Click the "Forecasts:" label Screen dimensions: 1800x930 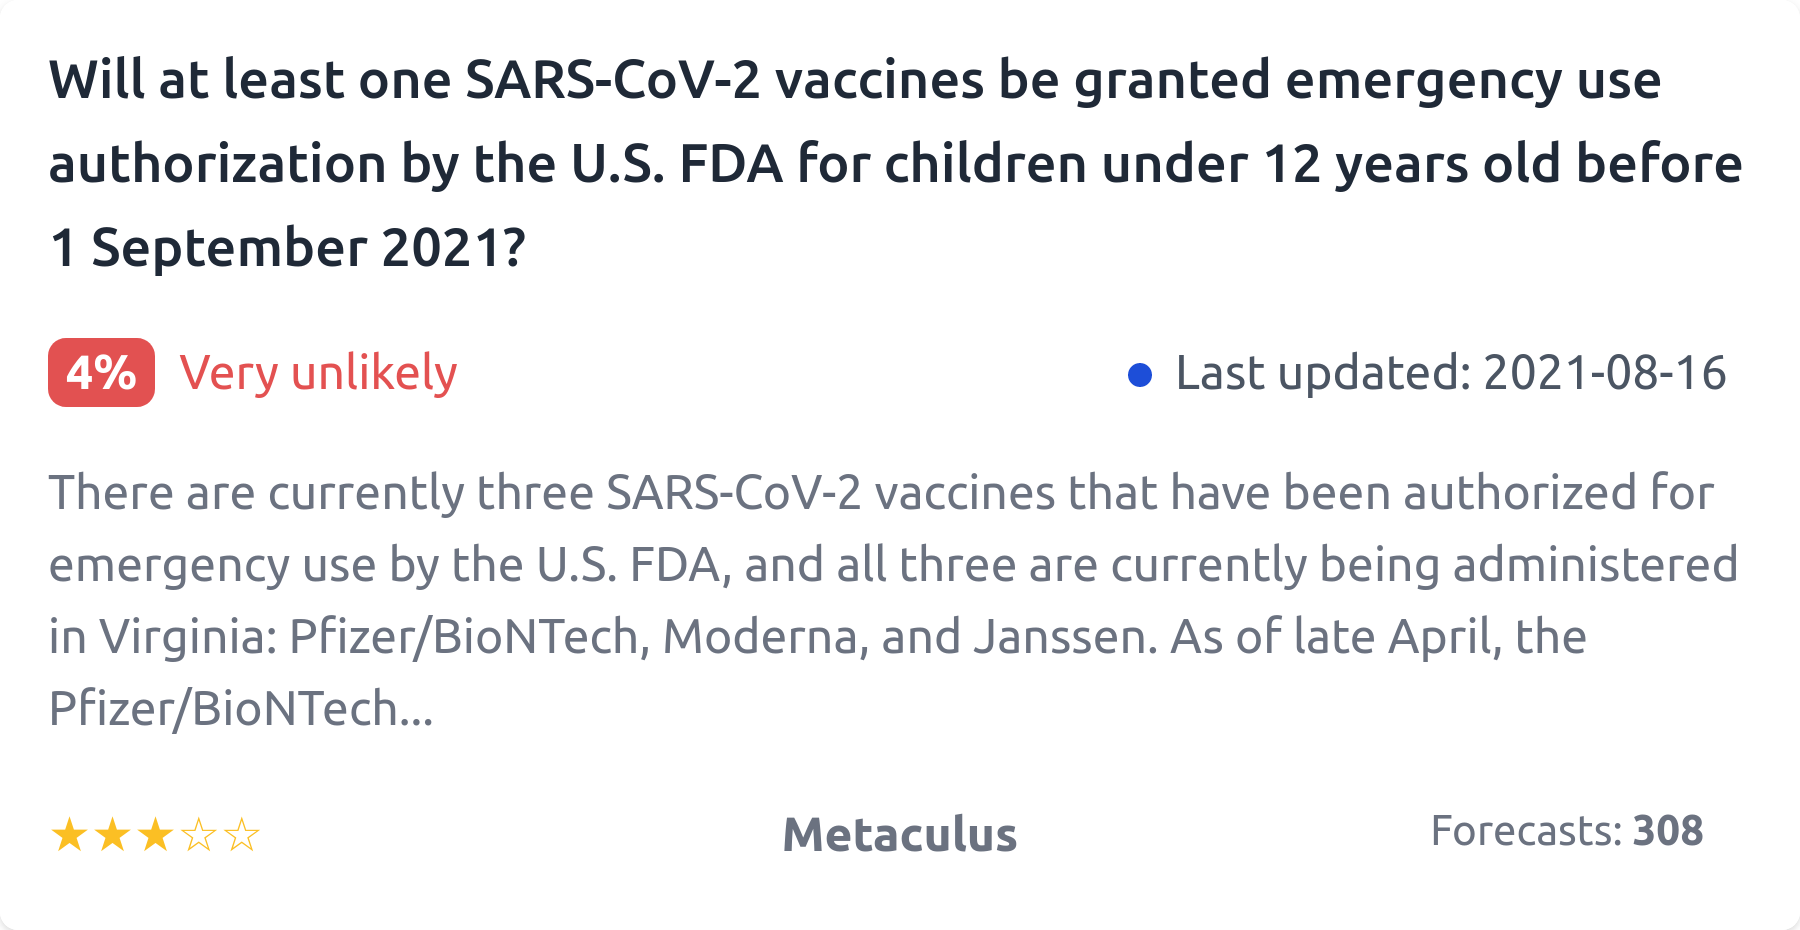pyautogui.click(x=1526, y=831)
